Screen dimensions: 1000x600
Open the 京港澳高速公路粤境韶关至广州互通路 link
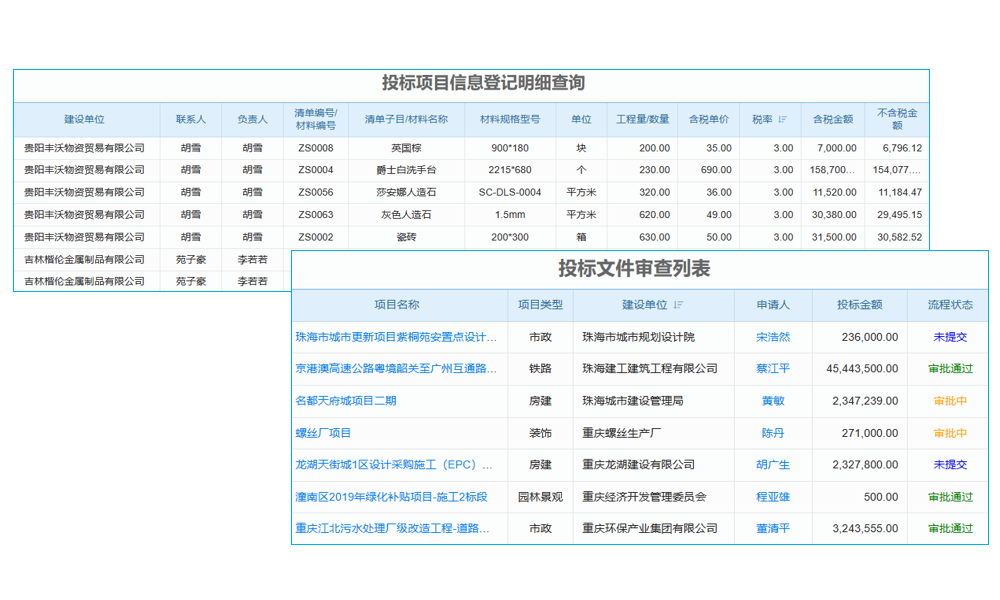tap(394, 370)
